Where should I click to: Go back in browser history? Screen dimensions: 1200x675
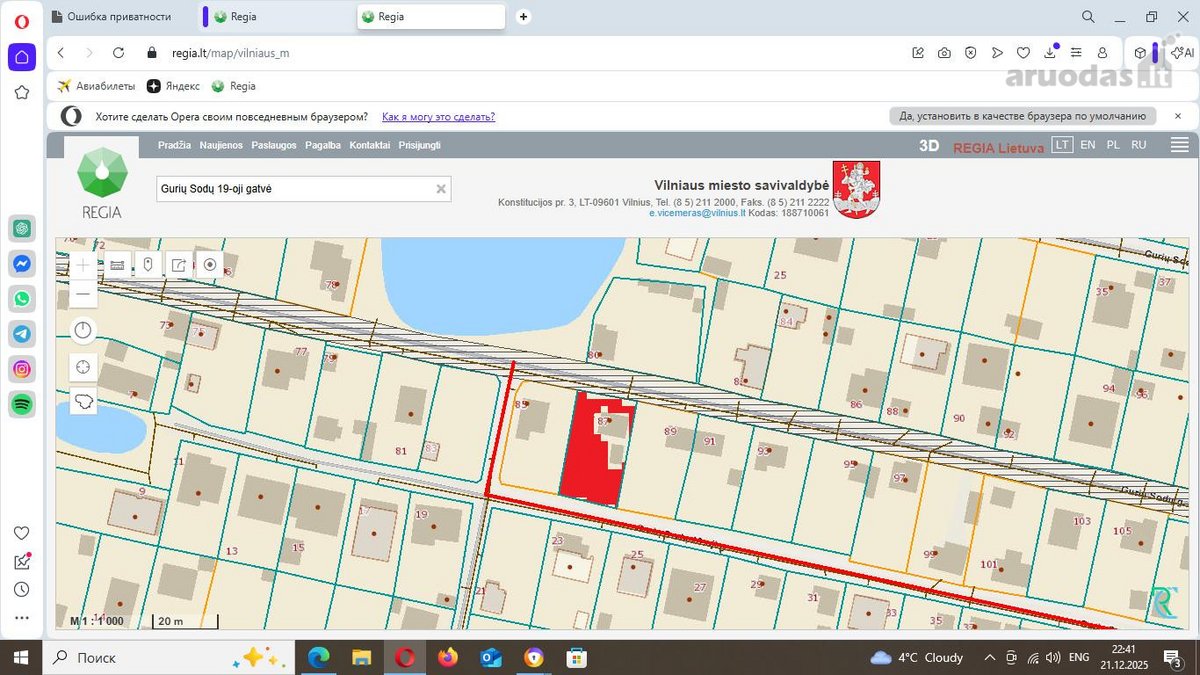point(61,53)
